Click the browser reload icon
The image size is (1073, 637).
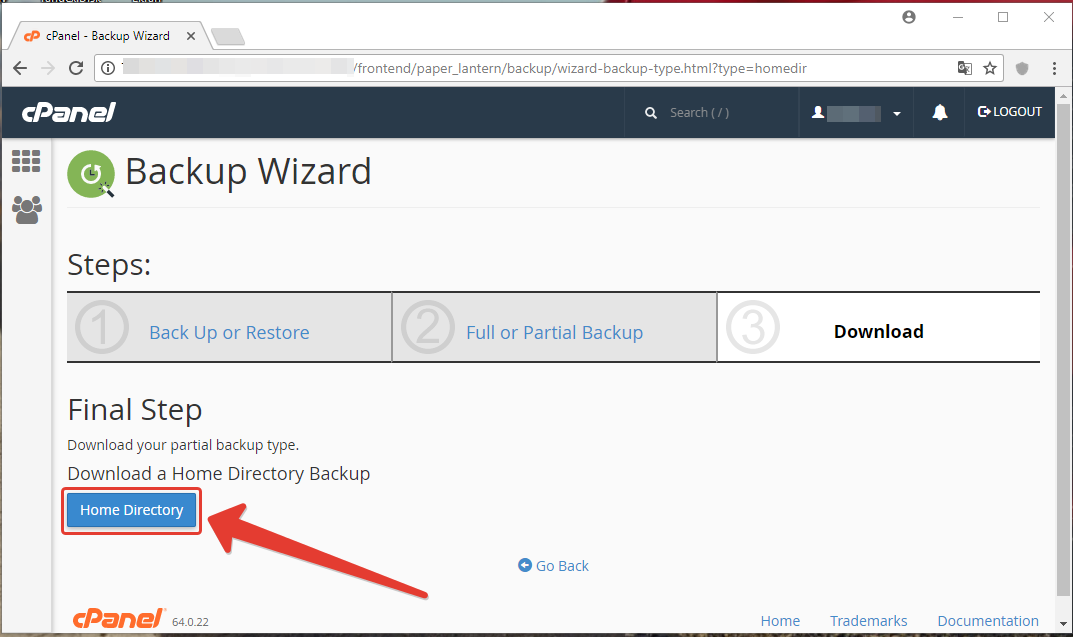(76, 68)
